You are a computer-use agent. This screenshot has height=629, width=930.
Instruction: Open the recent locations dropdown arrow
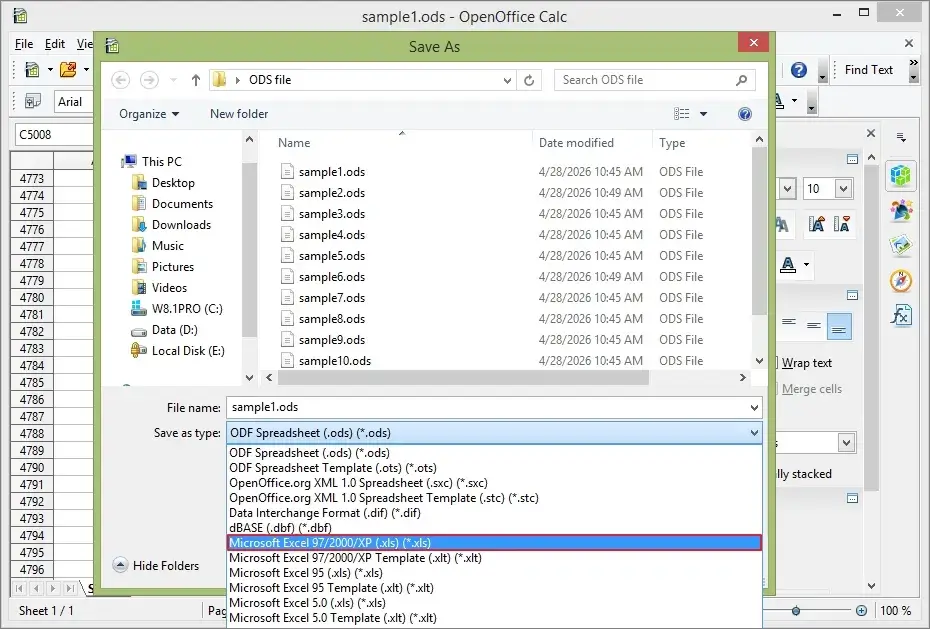pos(173,80)
